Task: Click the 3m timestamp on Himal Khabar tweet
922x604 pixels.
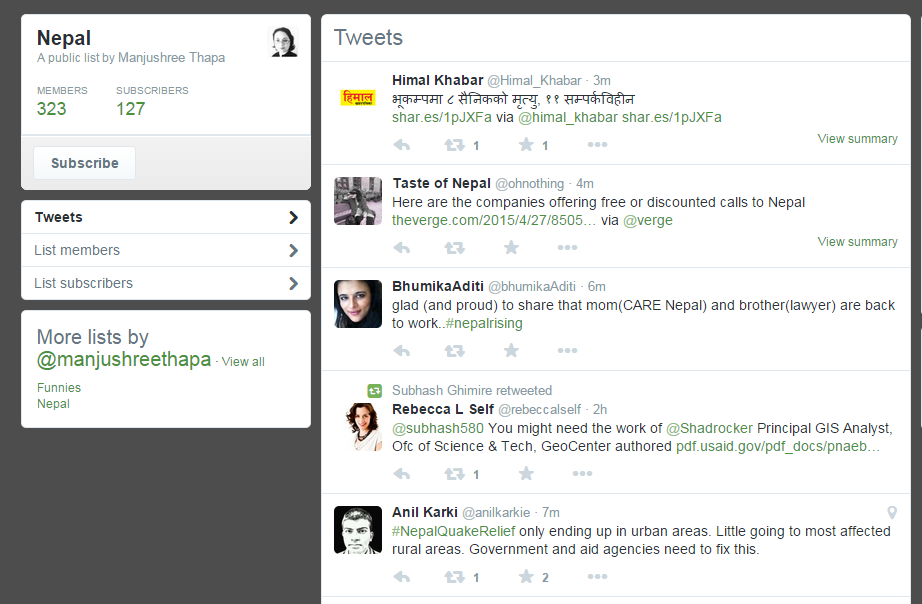Action: coord(602,81)
